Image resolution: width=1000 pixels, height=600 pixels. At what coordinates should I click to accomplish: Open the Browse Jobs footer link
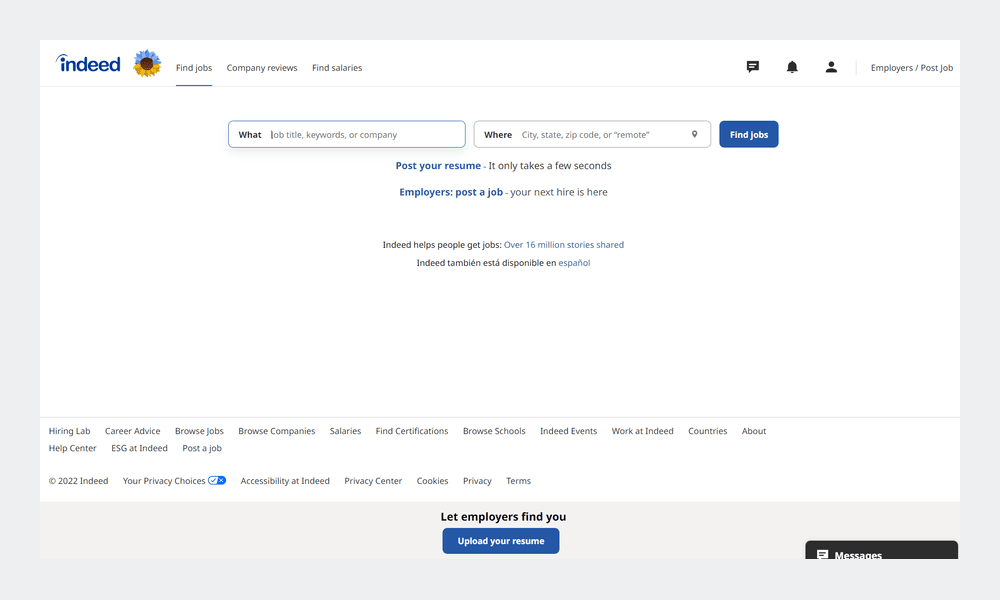click(x=199, y=431)
